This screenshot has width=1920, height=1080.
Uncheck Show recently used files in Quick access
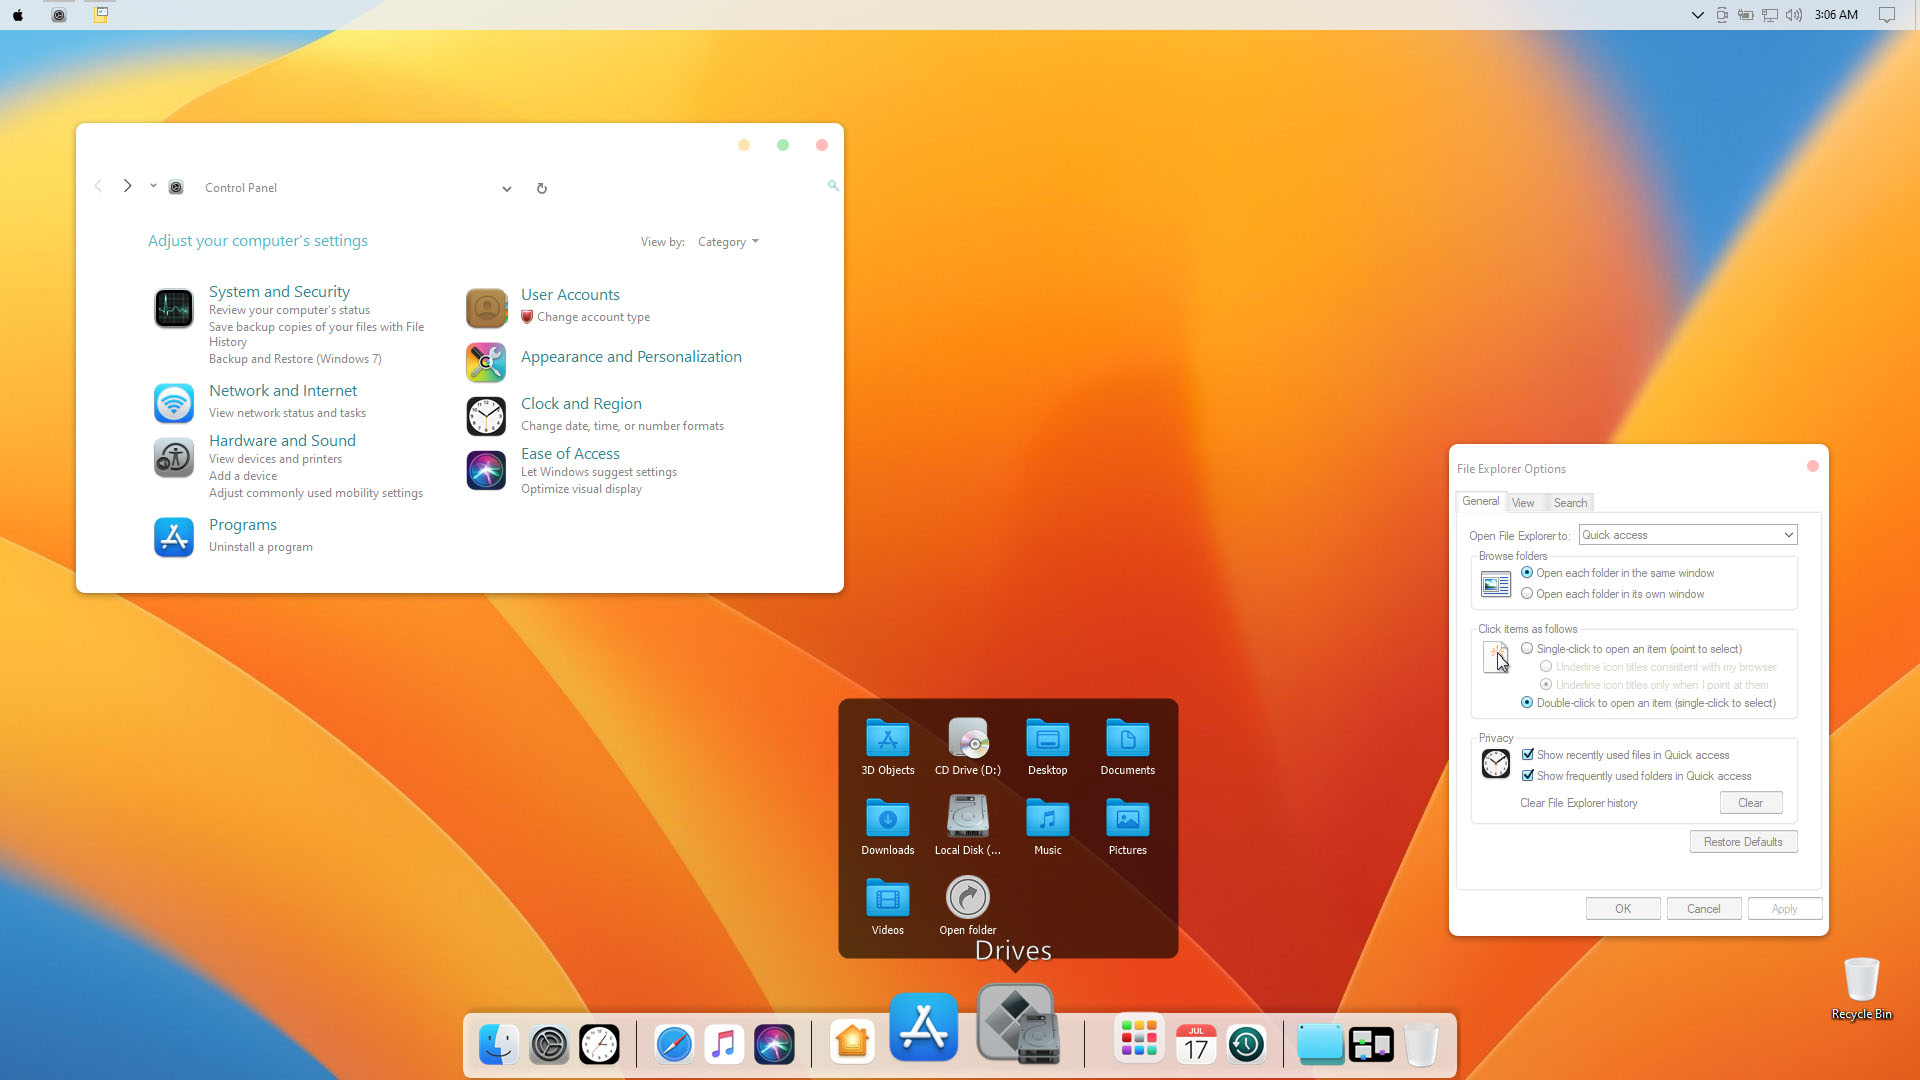1528,755
